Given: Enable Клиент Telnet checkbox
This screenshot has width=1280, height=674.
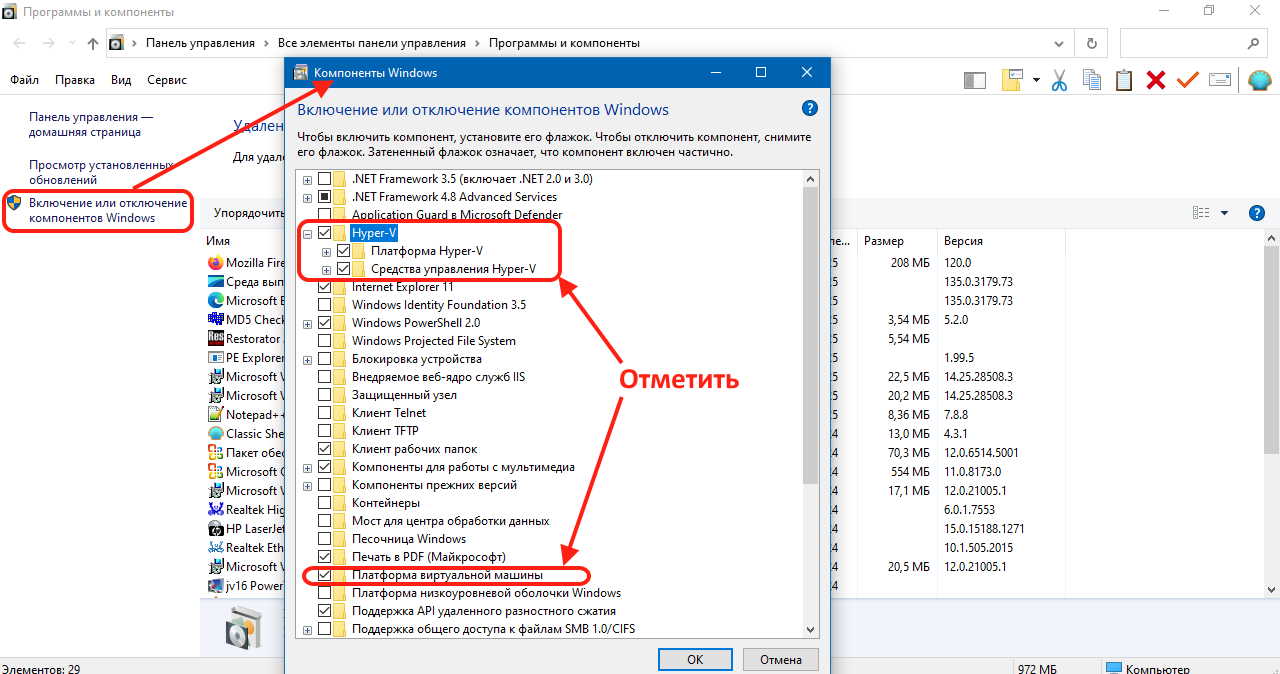Looking at the screenshot, I should pos(324,413).
